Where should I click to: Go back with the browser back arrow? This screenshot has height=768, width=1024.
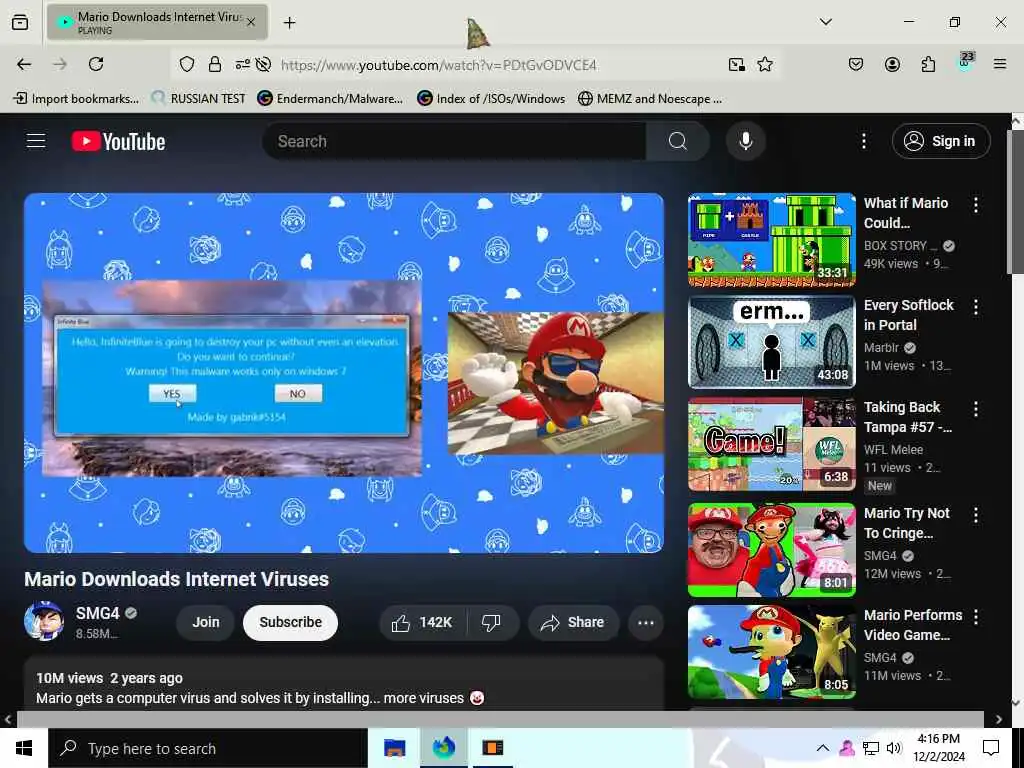coord(24,64)
